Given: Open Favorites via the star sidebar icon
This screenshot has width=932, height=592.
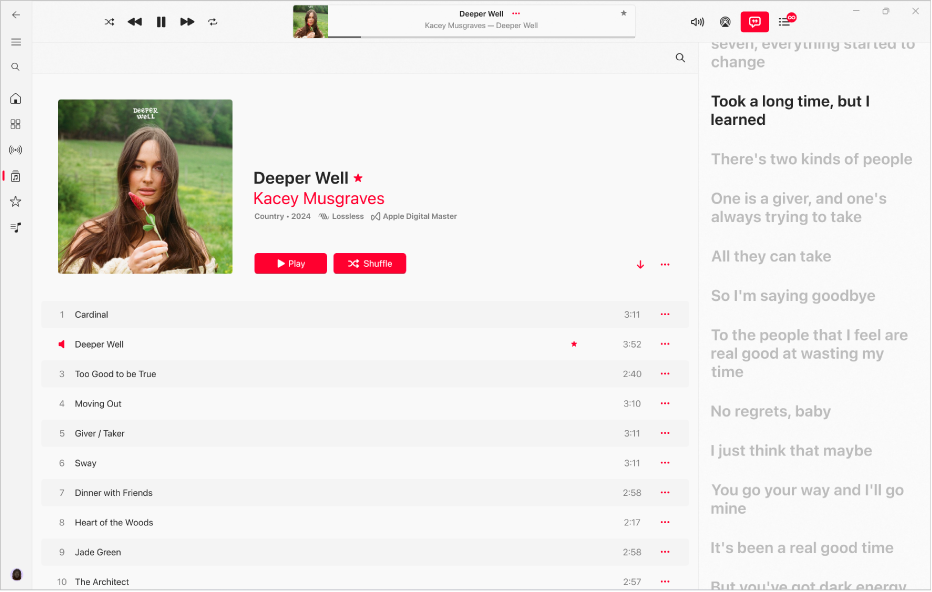Looking at the screenshot, I should click(15, 201).
